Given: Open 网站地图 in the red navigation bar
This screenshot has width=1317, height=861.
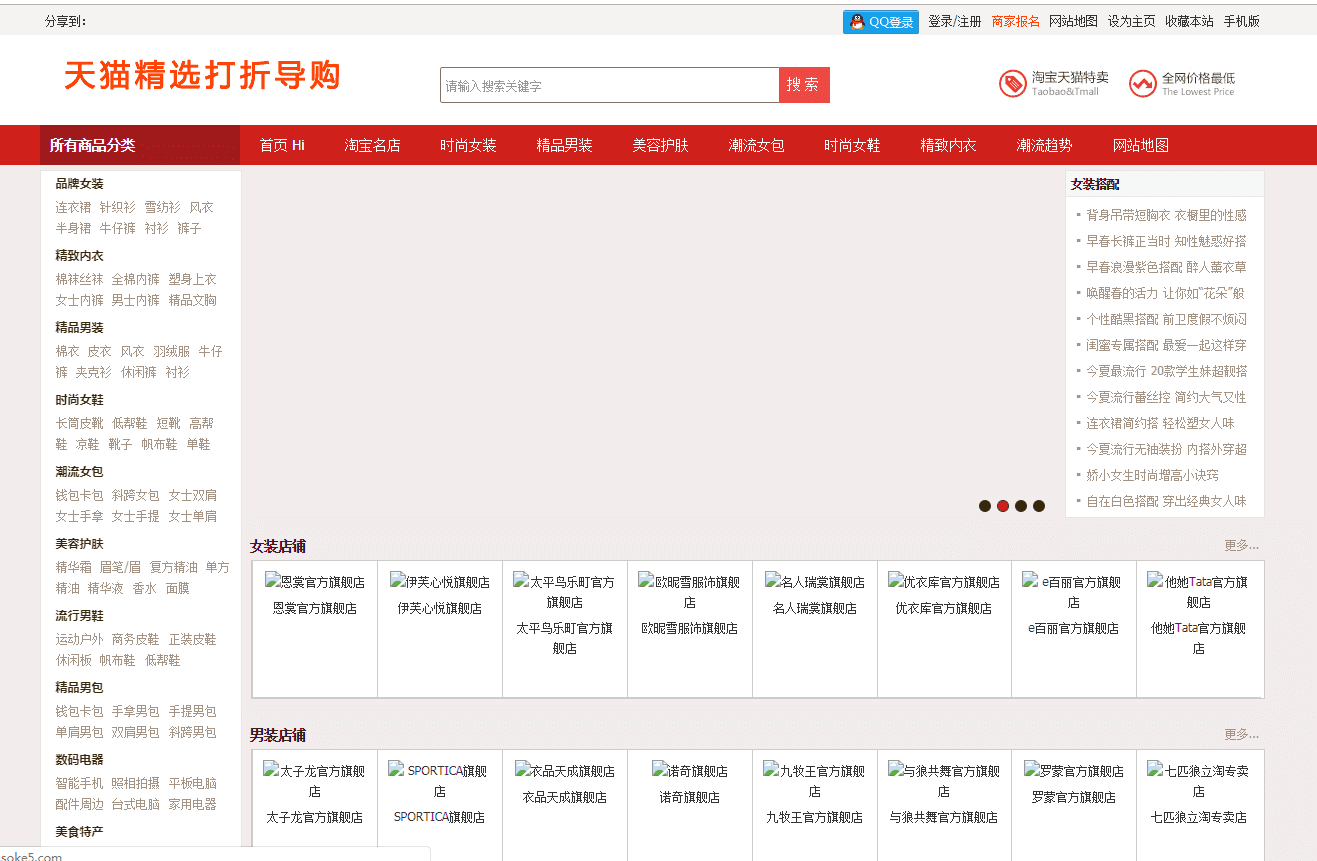Looking at the screenshot, I should pyautogui.click(x=1140, y=145).
